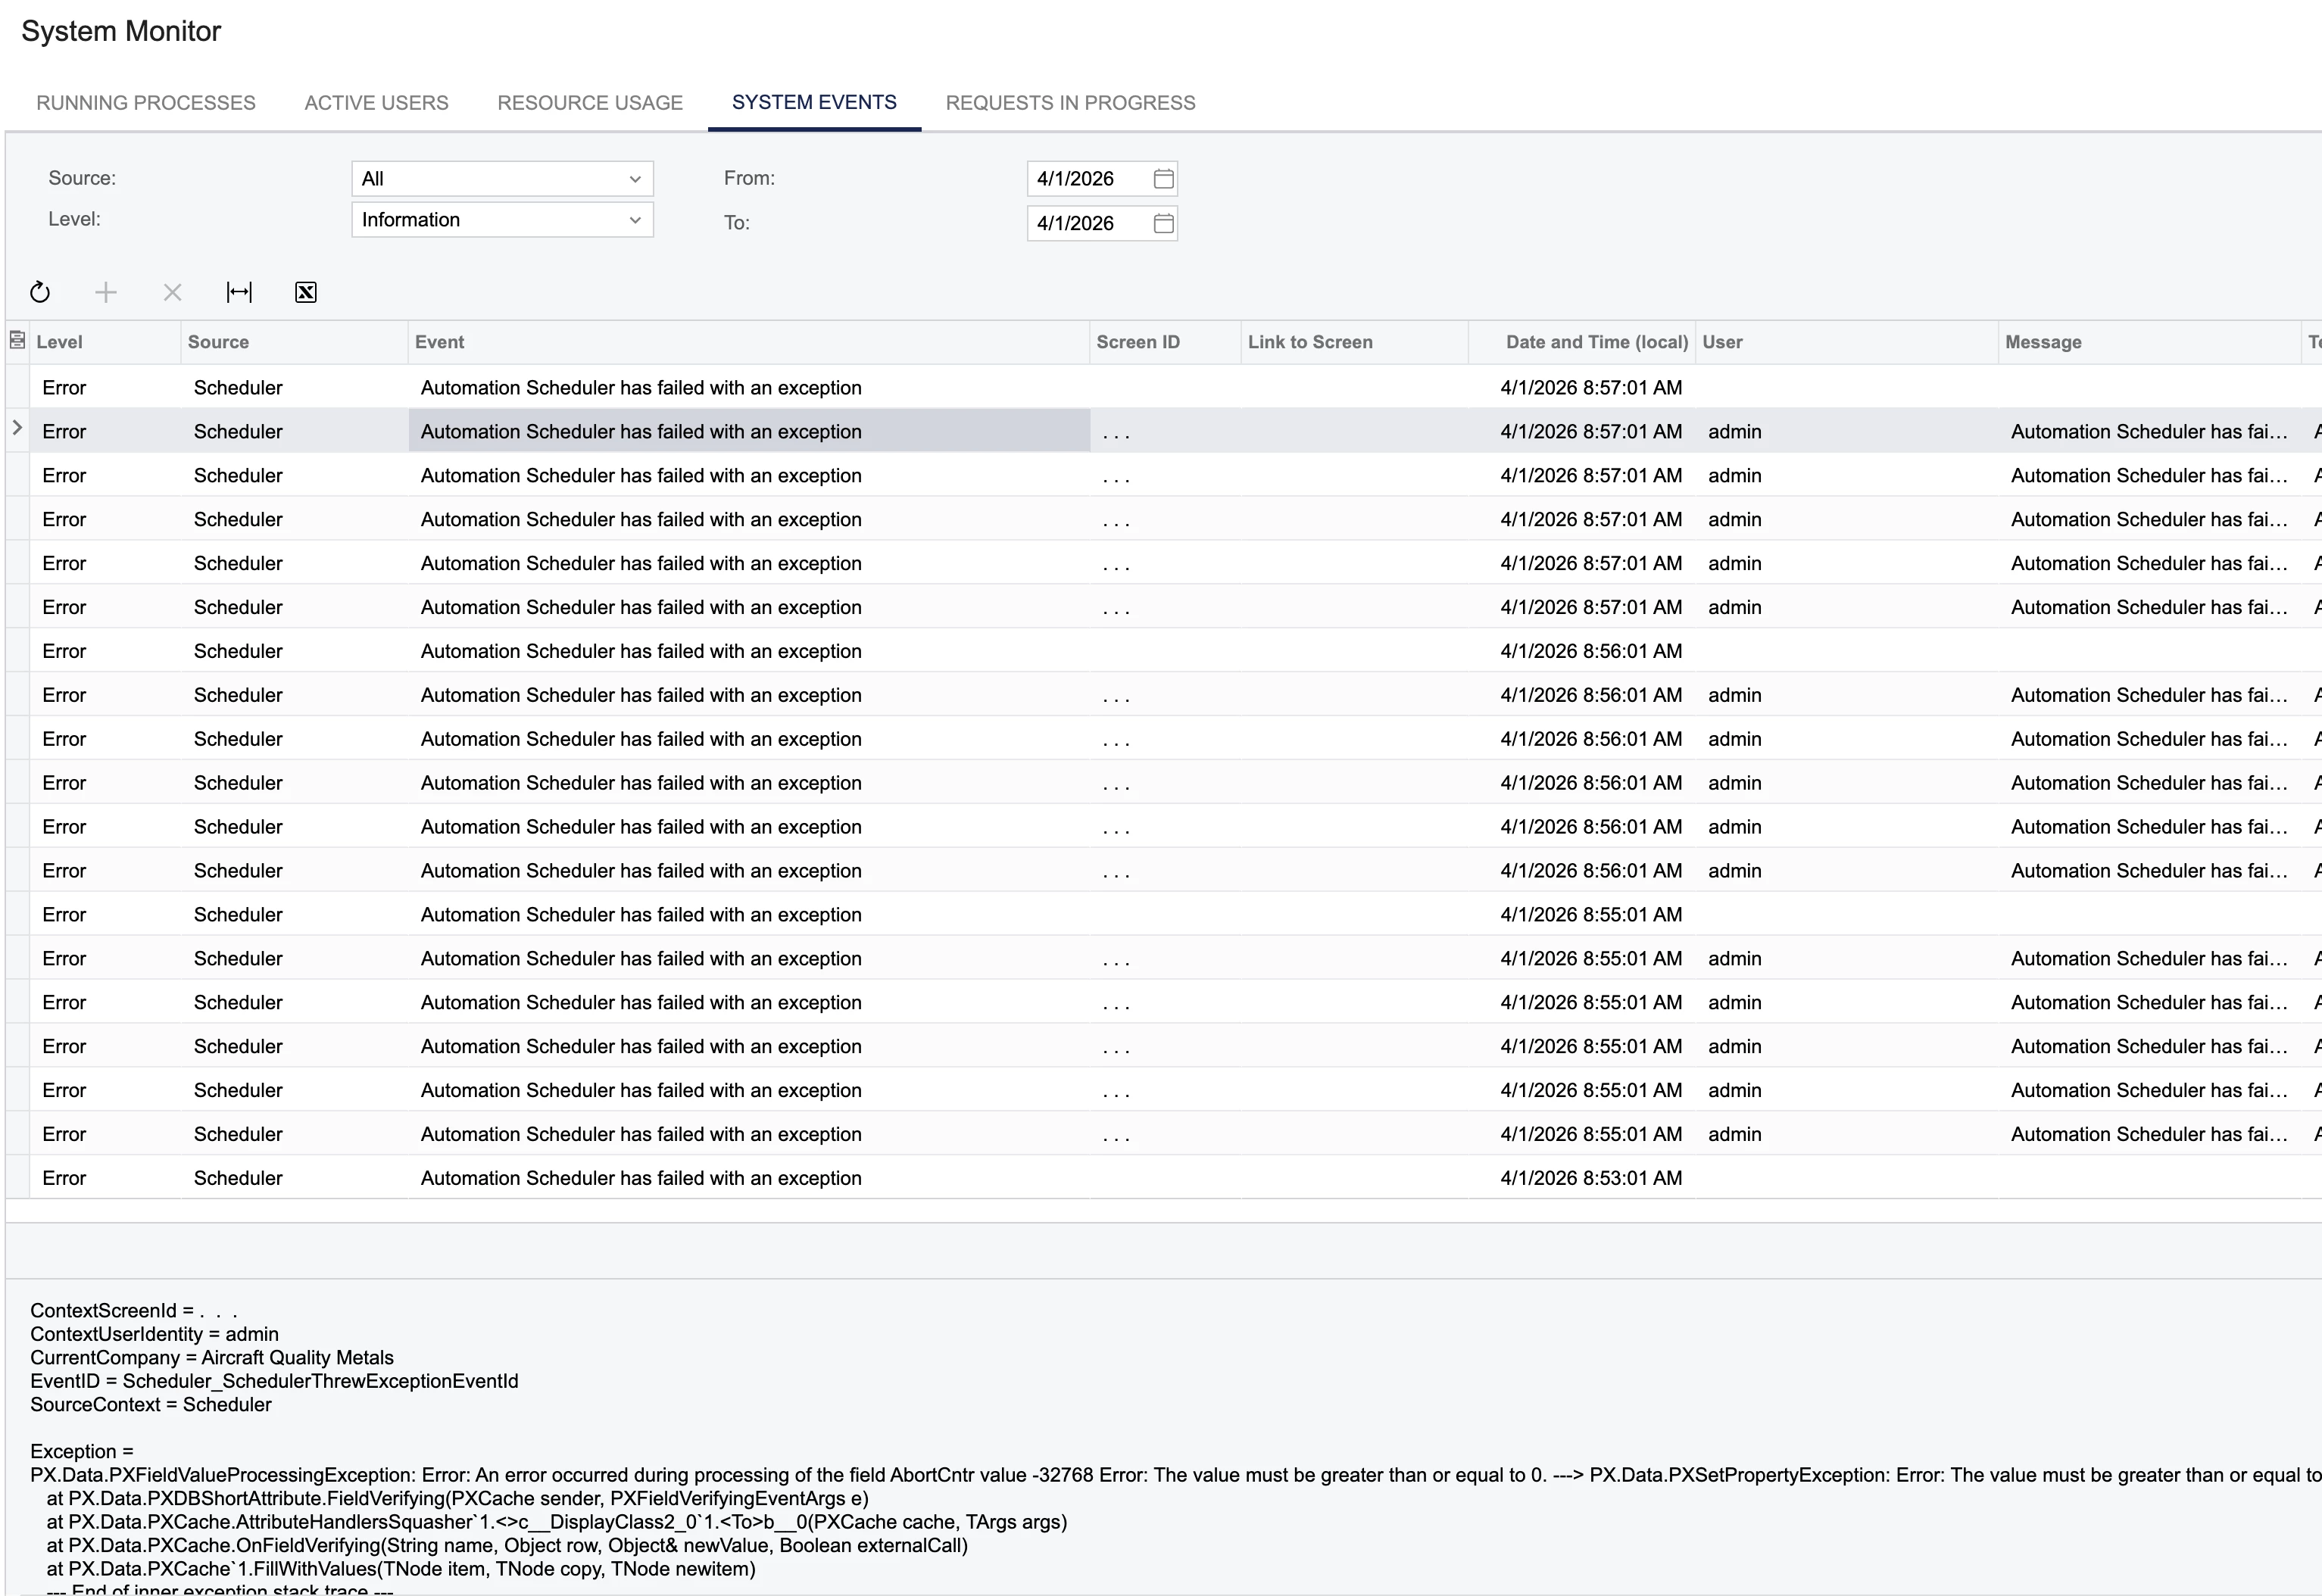Image resolution: width=2322 pixels, height=1596 pixels.
Task: Click the grid settings icon beside the Level header
Action: [17, 341]
